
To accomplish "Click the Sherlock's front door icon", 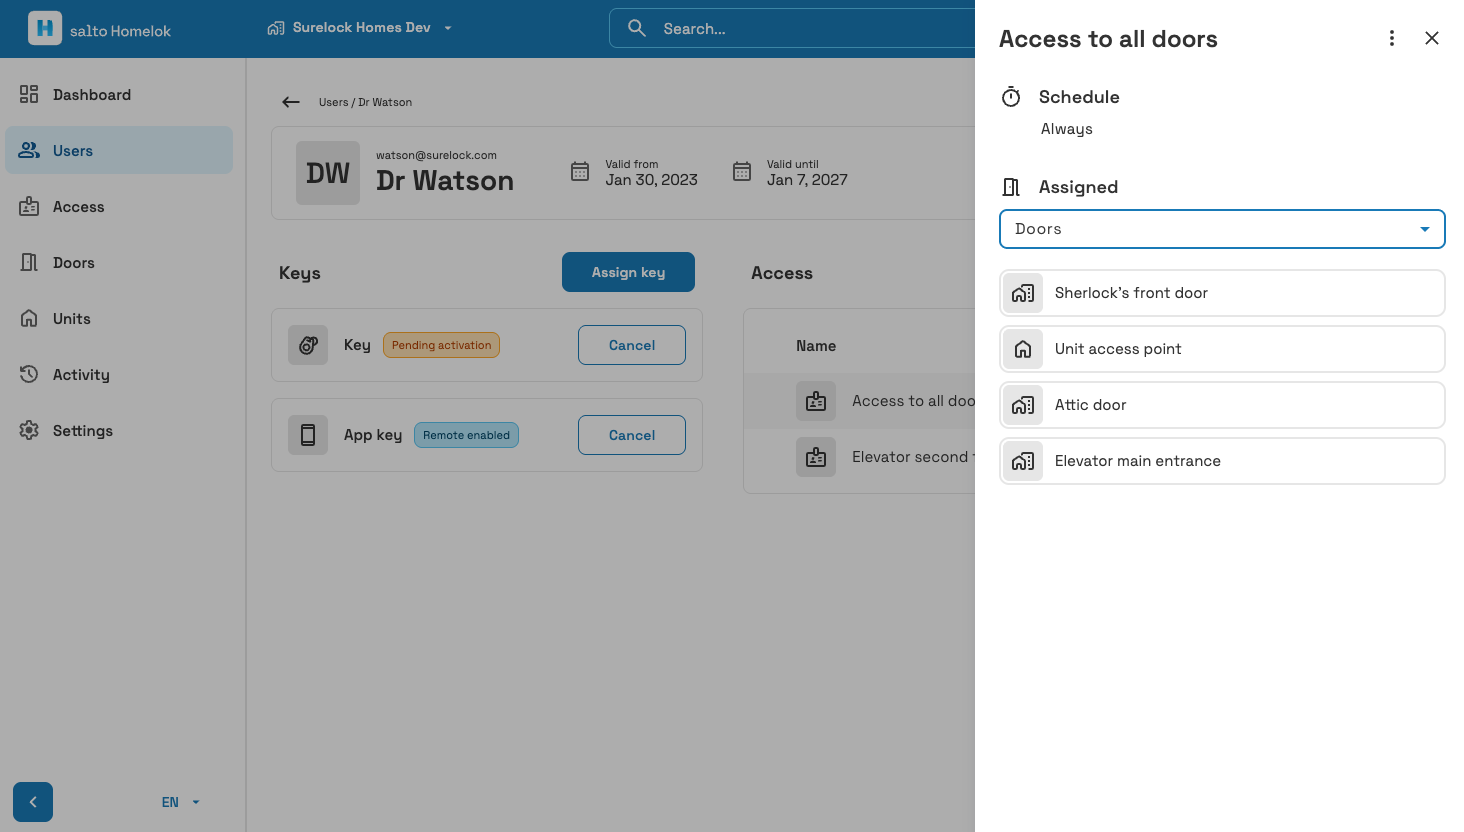I will point(1023,293).
